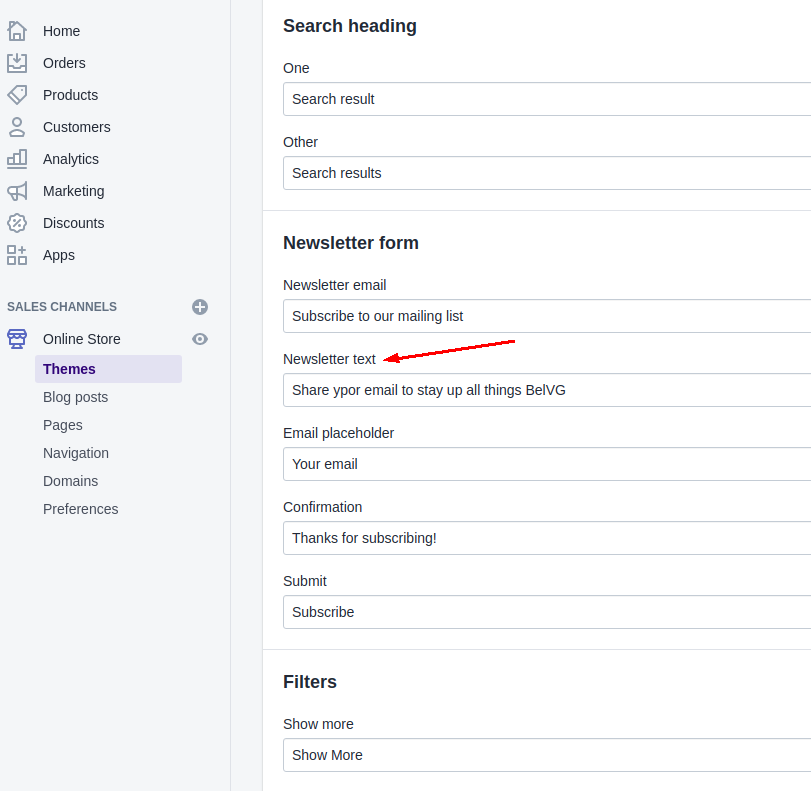Screen dimensions: 811x791
Task: Click the Orders inbox icon
Action: click(x=17, y=63)
